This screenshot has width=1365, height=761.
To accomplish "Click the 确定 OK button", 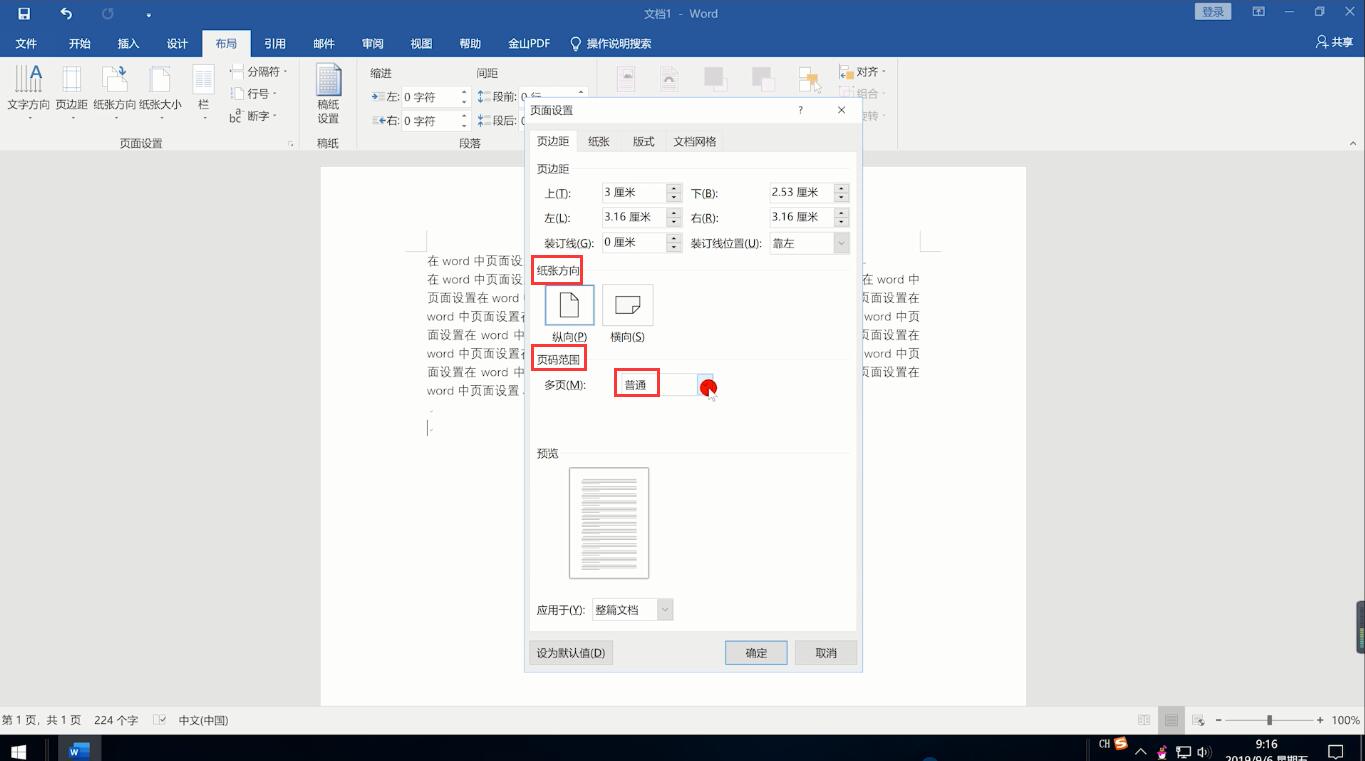I will tap(756, 653).
